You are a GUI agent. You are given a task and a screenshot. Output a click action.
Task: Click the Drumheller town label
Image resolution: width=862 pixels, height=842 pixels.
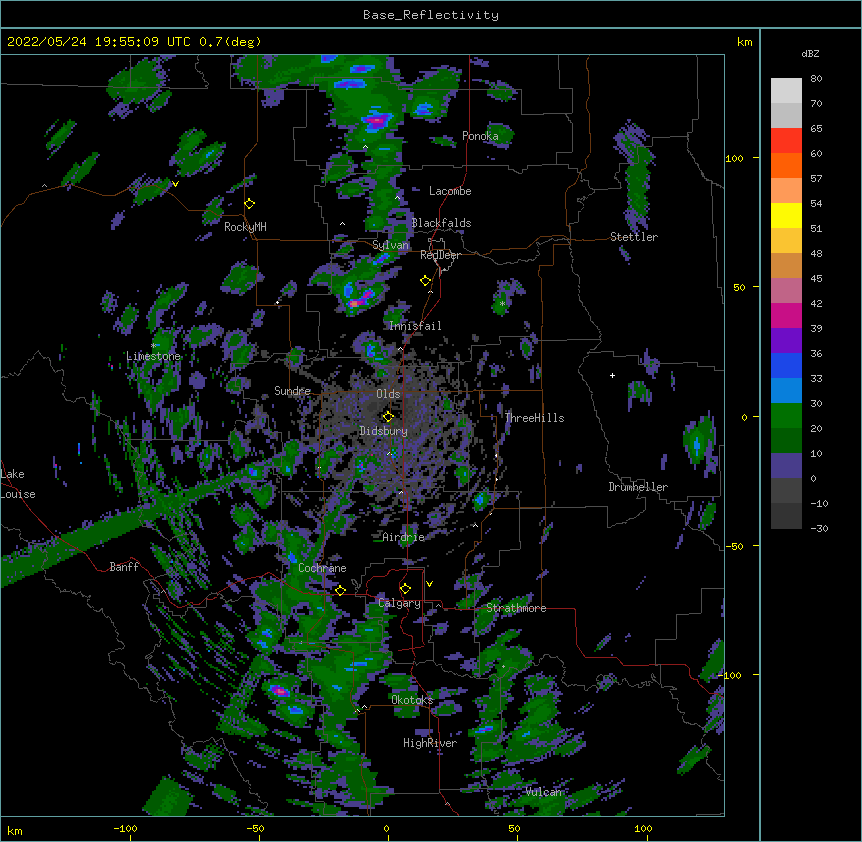[x=638, y=487]
